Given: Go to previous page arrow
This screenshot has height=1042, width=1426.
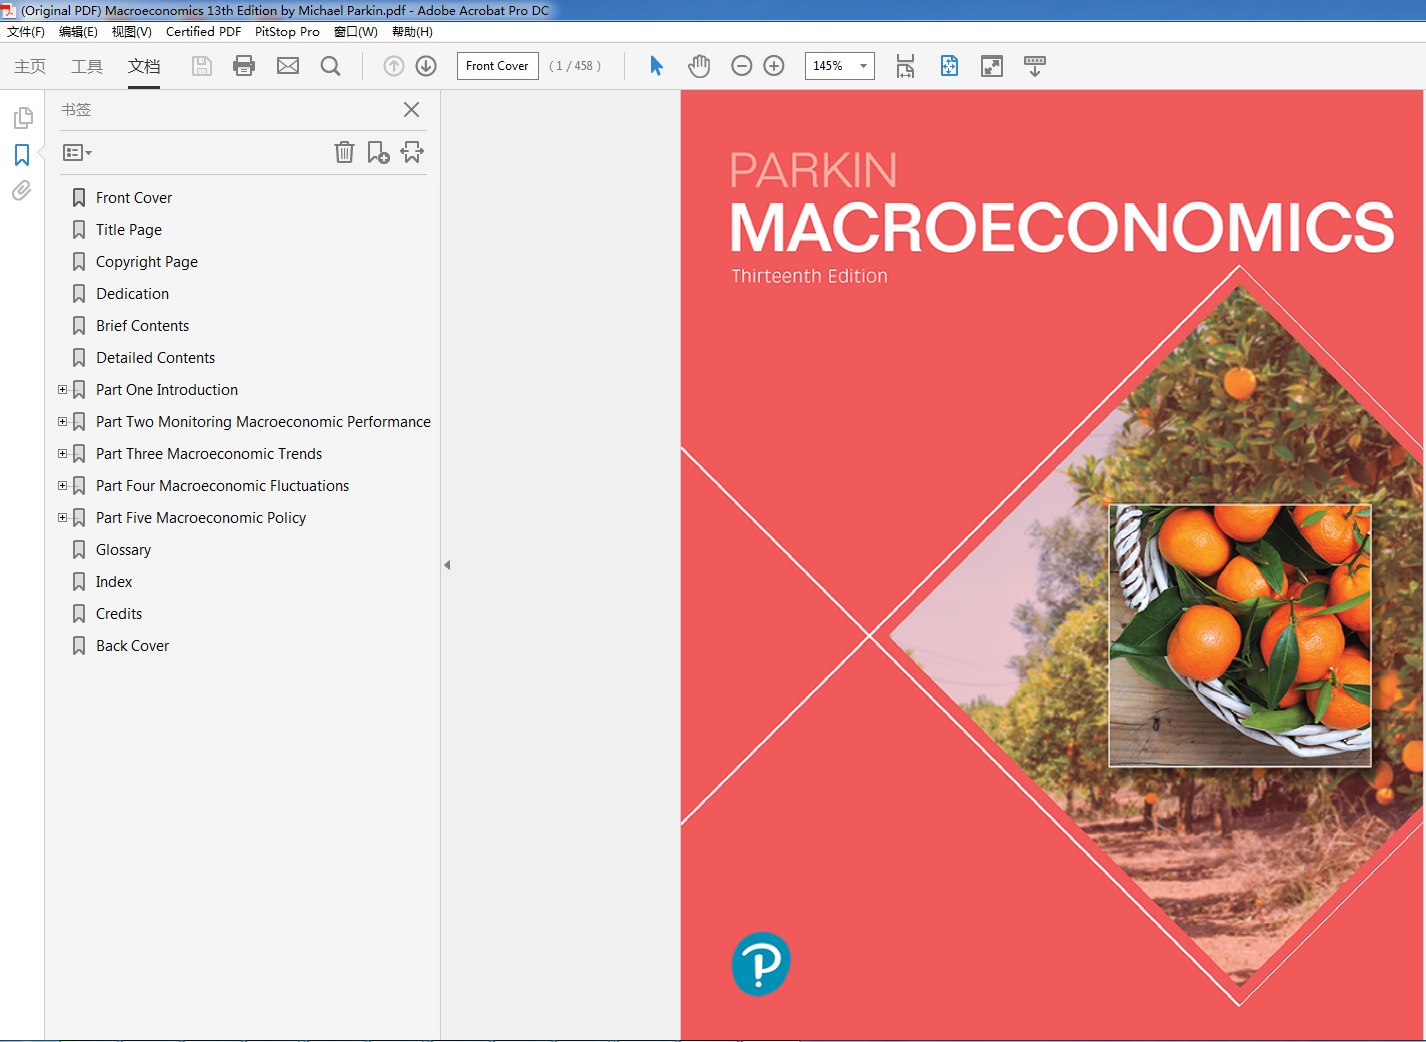Looking at the screenshot, I should point(394,66).
